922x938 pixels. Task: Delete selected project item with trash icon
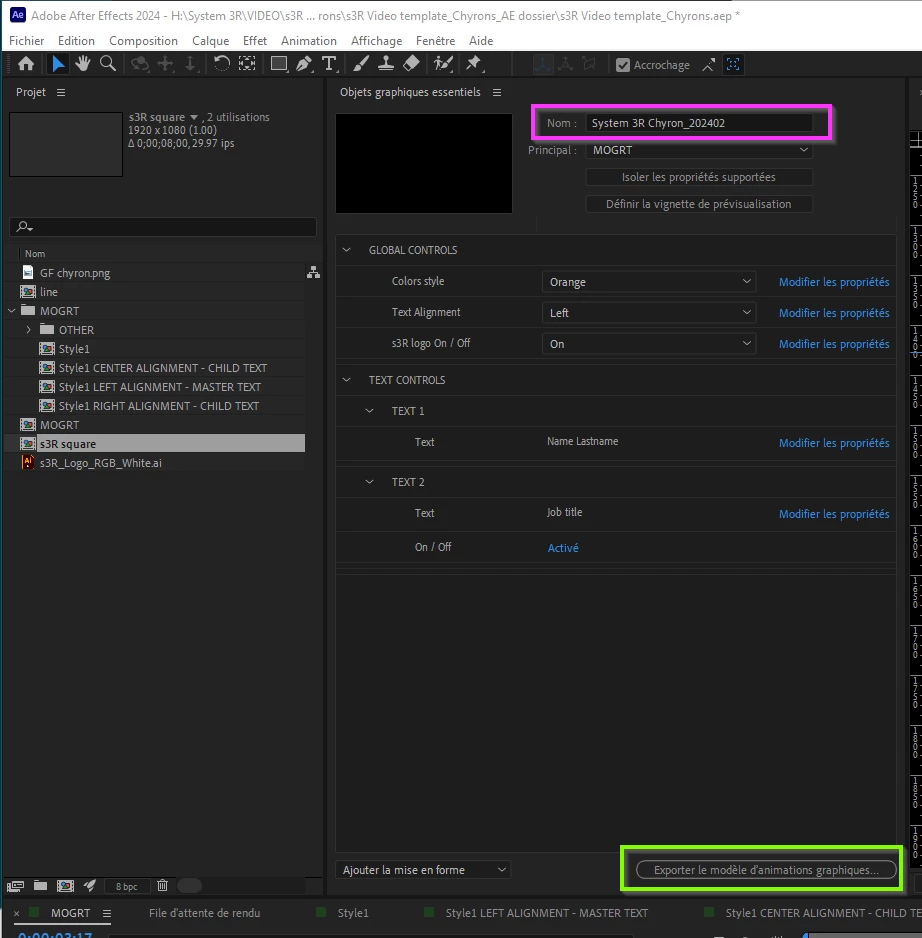coord(162,886)
